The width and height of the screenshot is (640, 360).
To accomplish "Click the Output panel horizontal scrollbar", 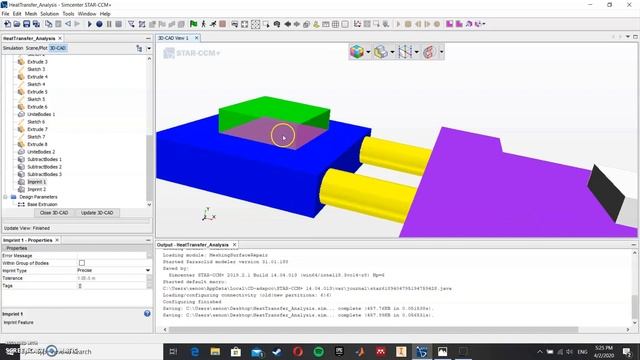I will [373, 329].
